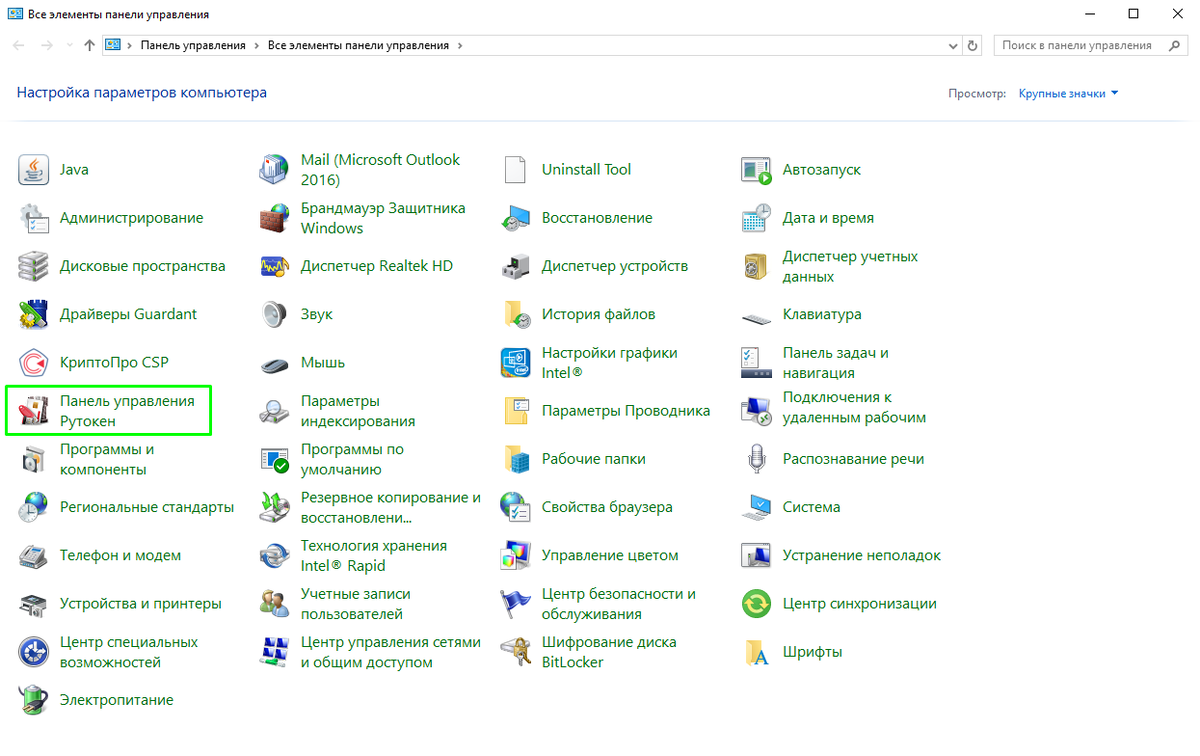Expand the address bar history dropdown arrow
Image resolution: width=1200 pixels, height=756 pixels.
click(x=952, y=45)
